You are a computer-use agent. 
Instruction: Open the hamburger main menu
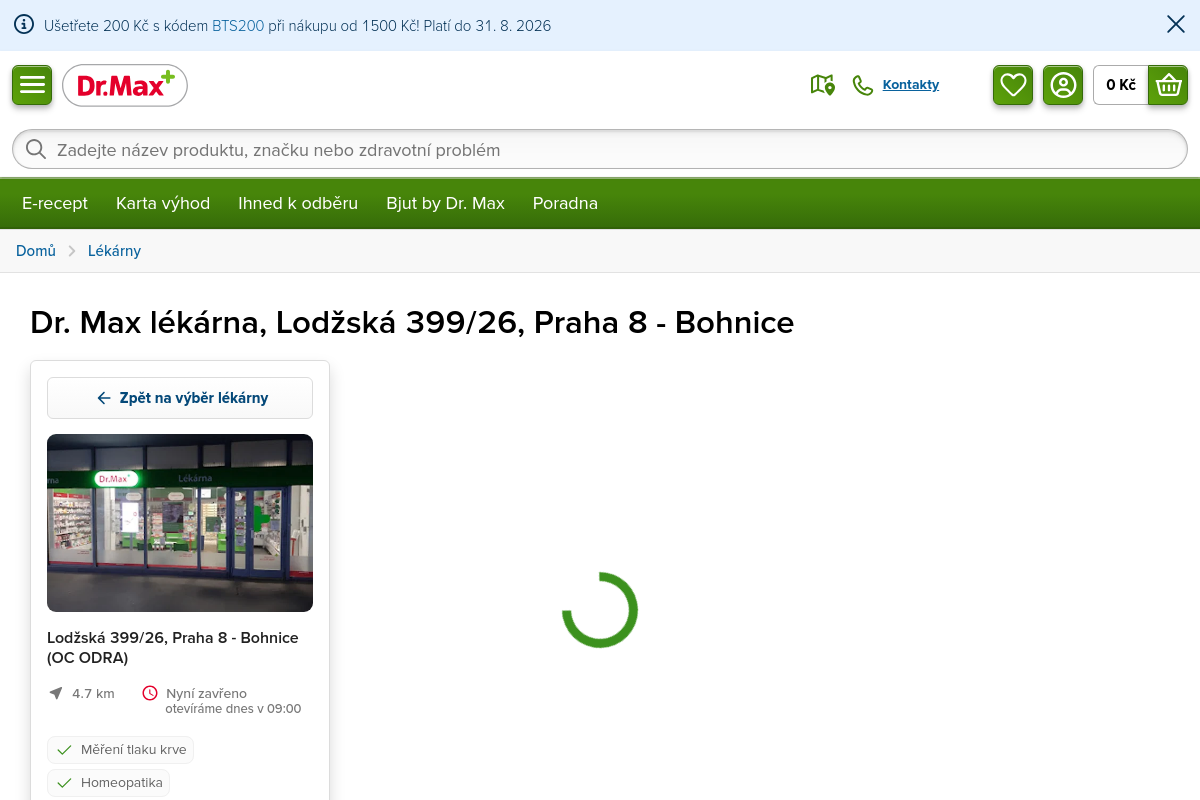(x=32, y=85)
